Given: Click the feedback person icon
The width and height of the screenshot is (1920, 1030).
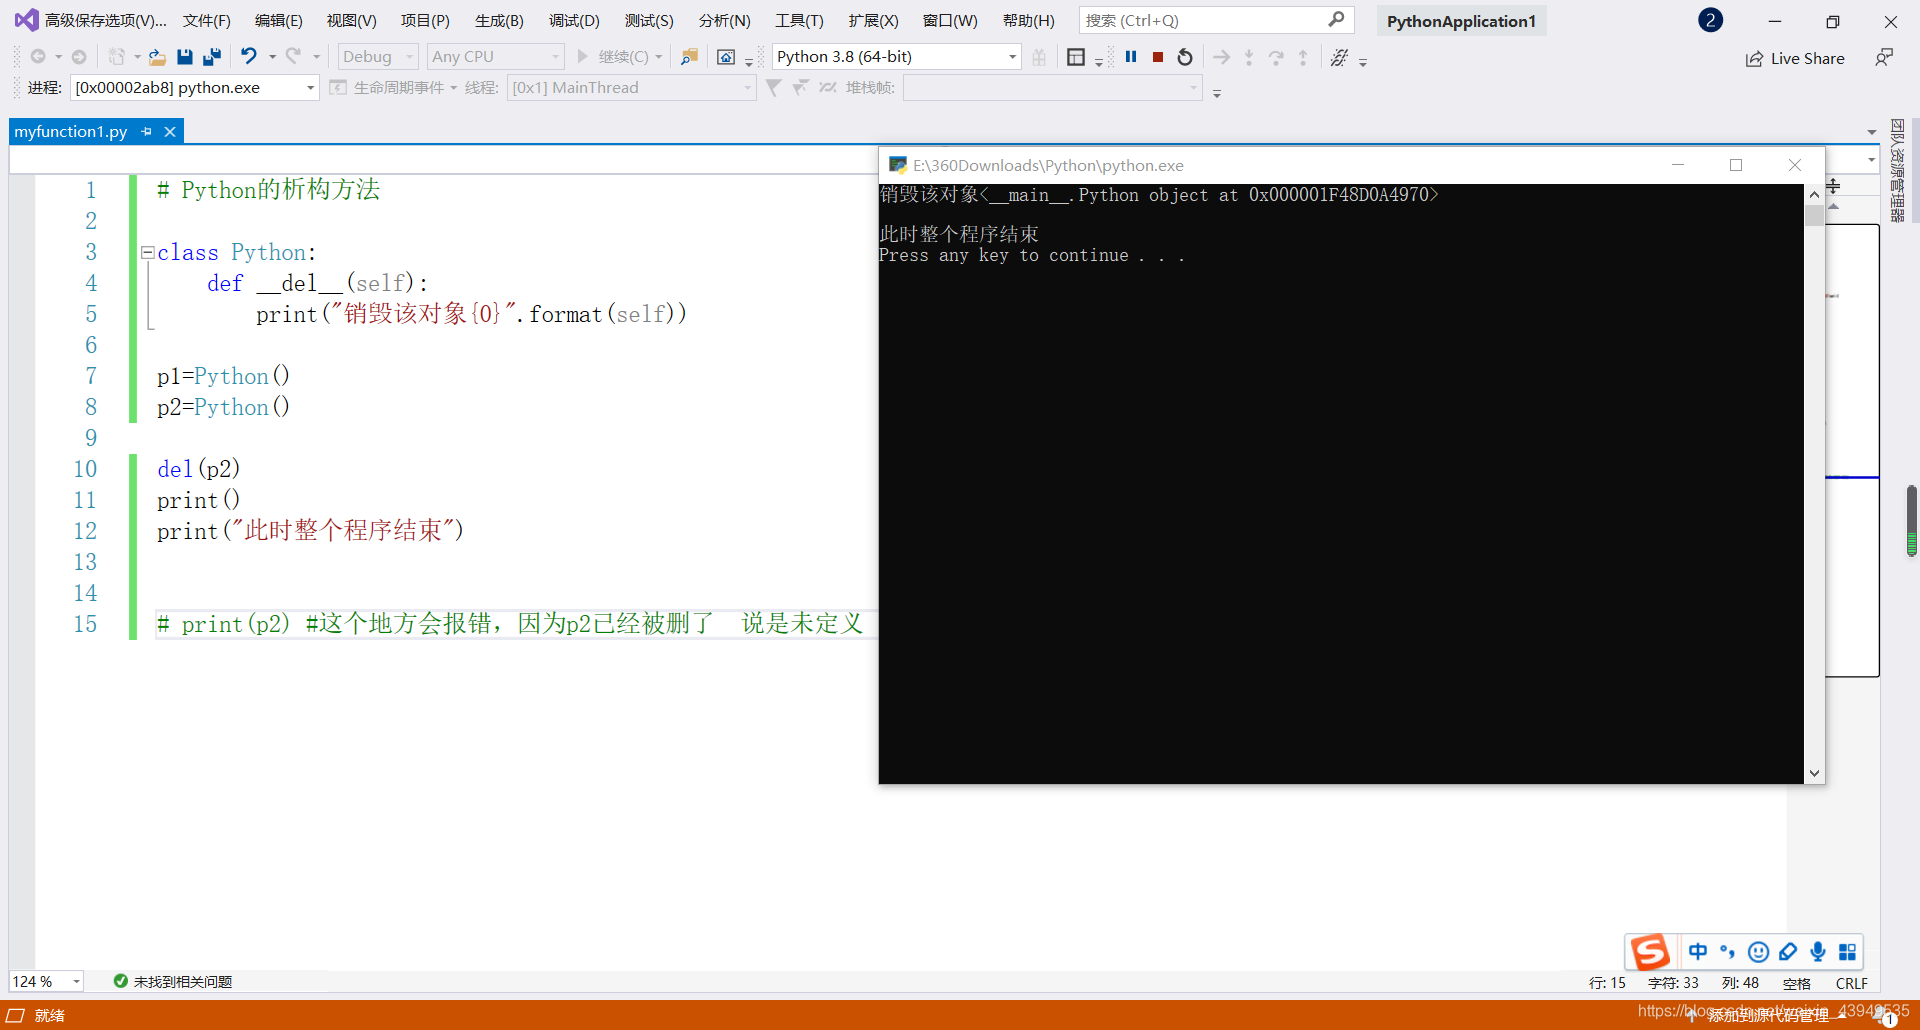Looking at the screenshot, I should [x=1884, y=57].
